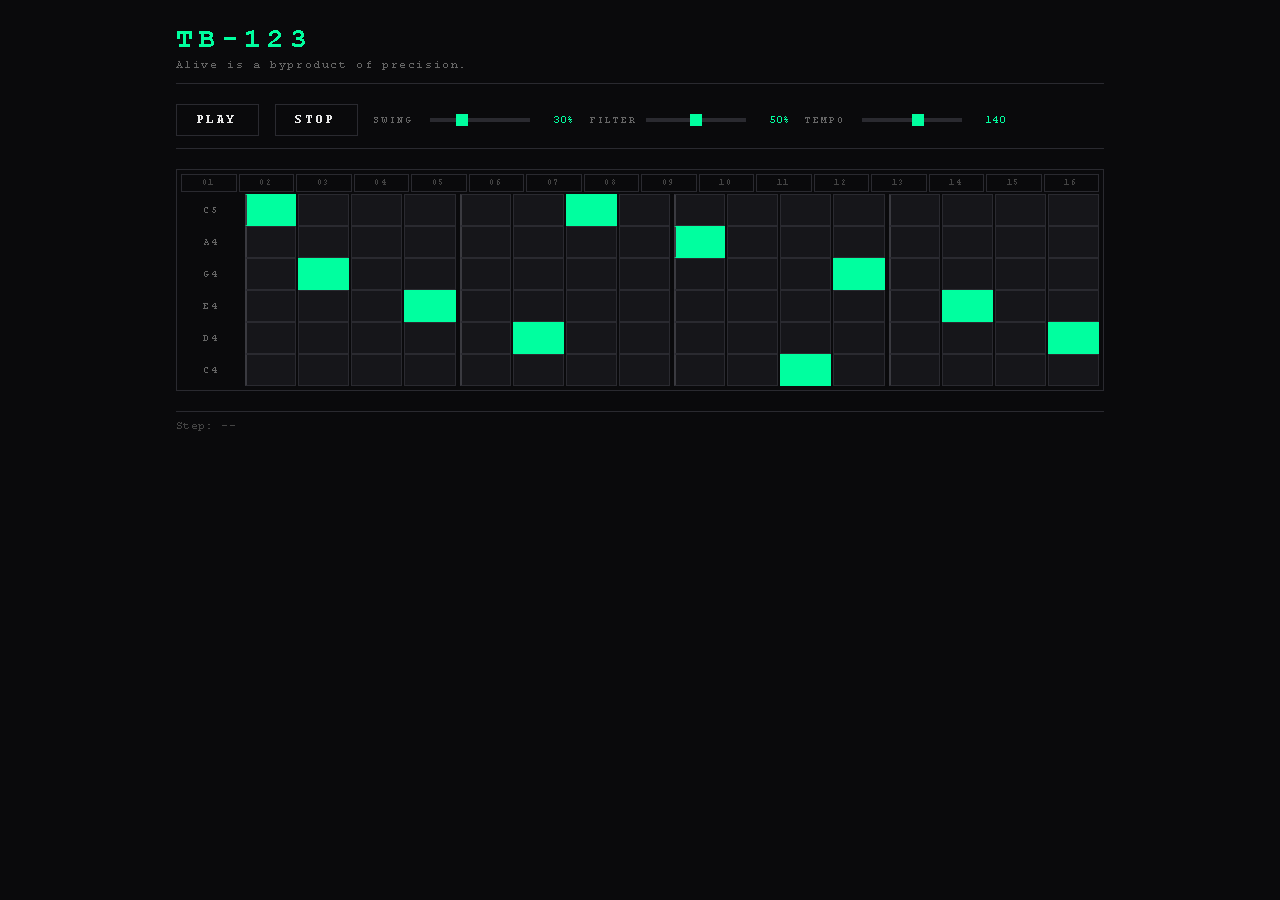The height and width of the screenshot is (900, 1280).
Task: Click the E4 row label
Action: 211,306
